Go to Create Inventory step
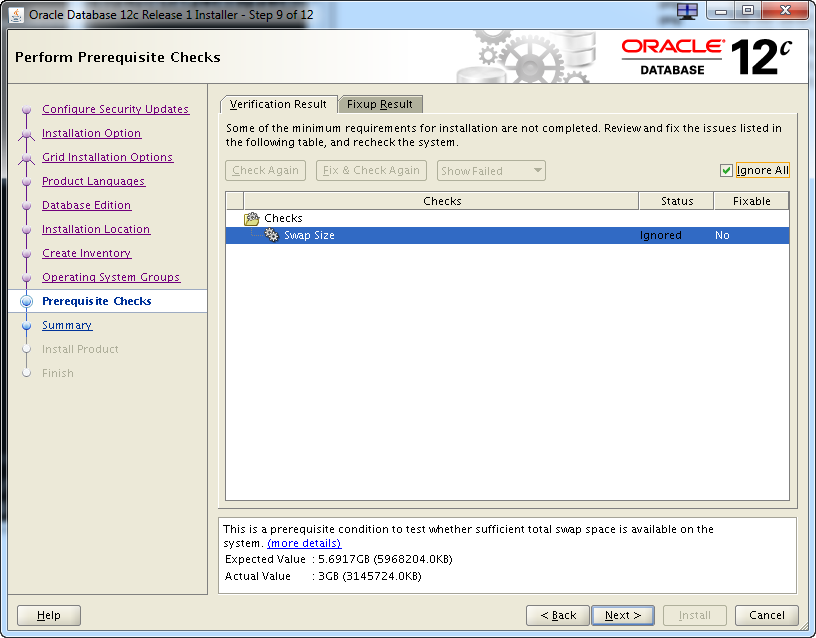816x638 pixels. click(86, 253)
